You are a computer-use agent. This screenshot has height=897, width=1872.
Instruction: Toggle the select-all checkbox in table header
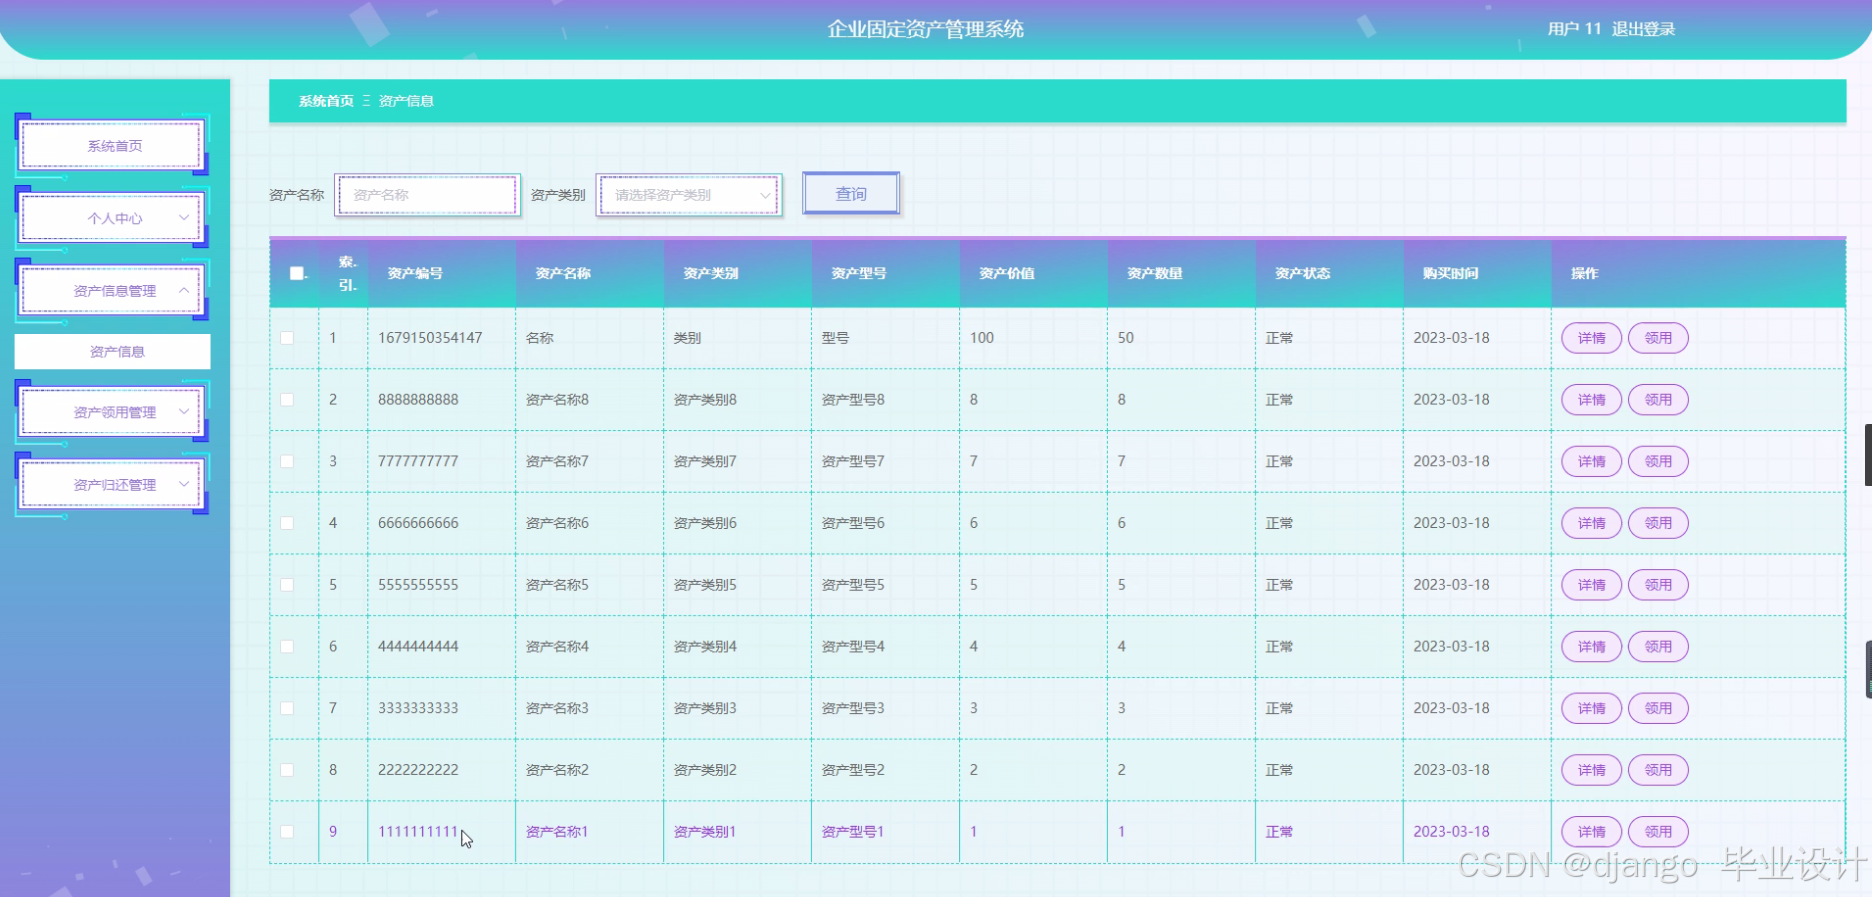297,273
